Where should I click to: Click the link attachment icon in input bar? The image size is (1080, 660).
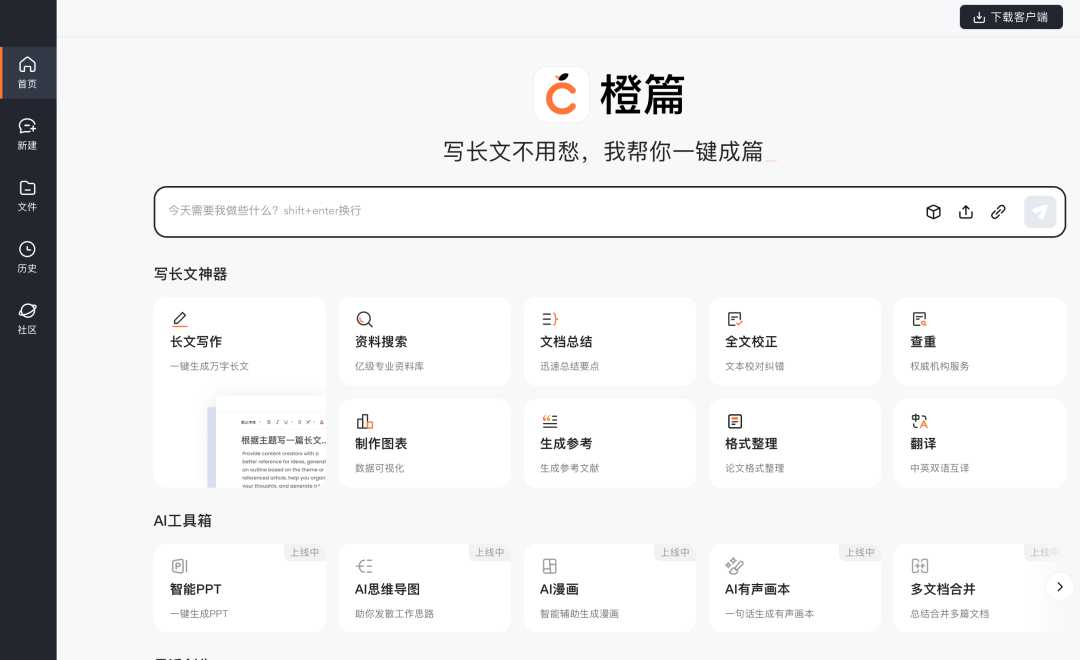(998, 211)
